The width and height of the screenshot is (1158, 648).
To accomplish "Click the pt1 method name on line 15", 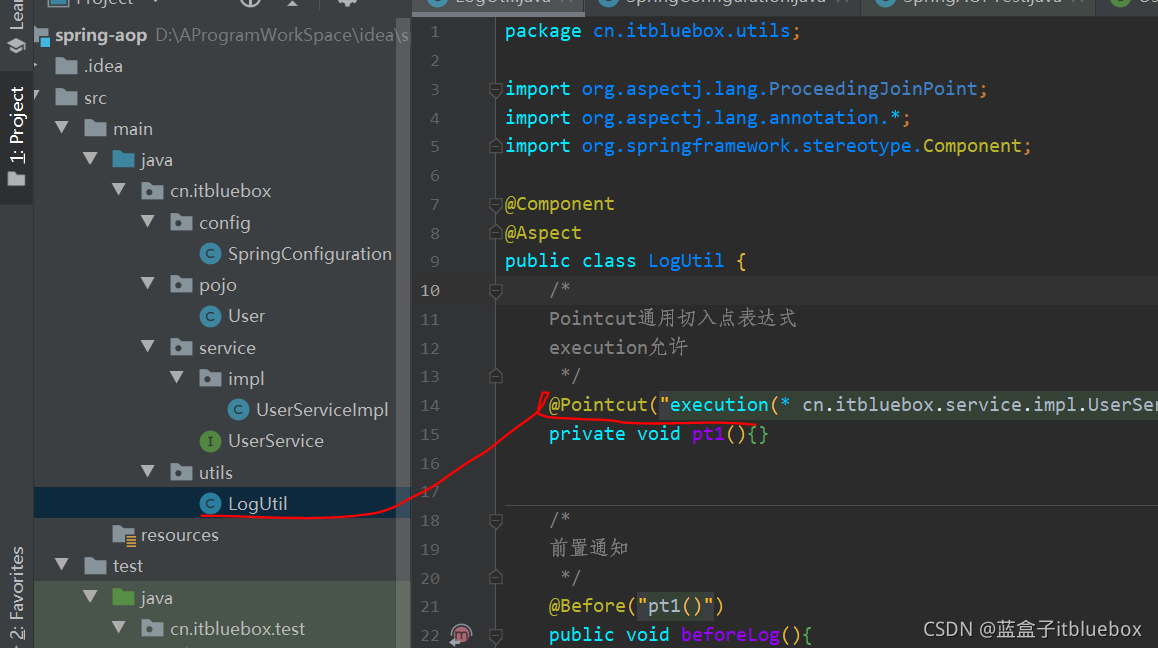I will click(708, 434).
